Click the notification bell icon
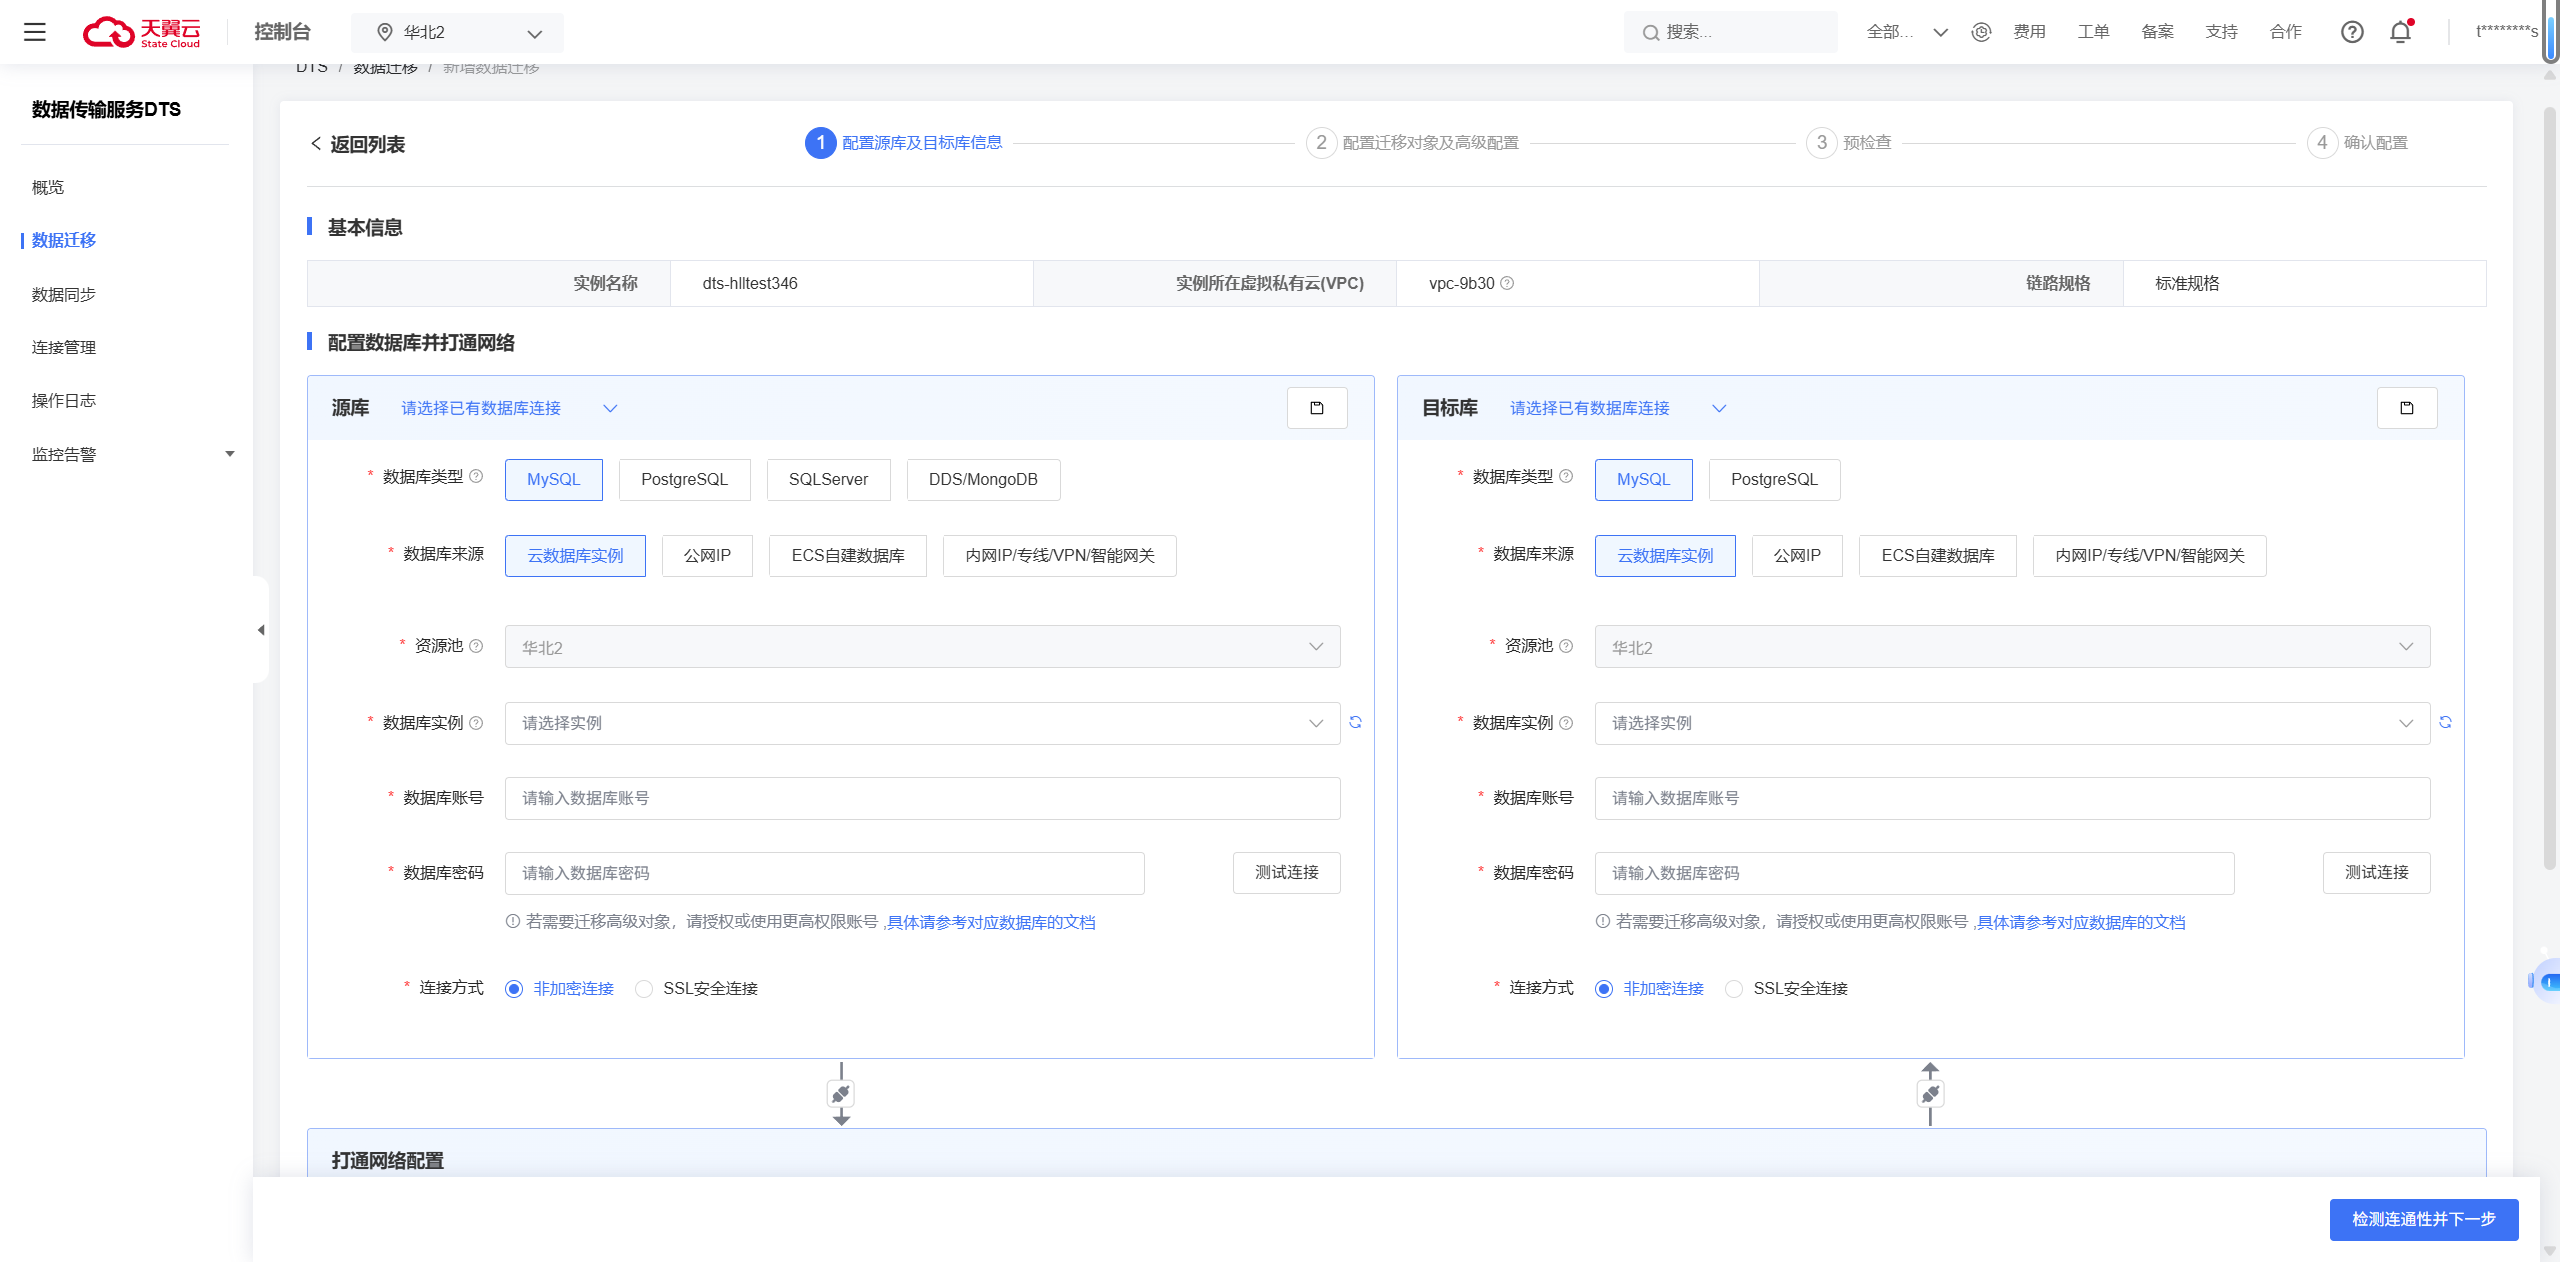Screen dimensions: 2560x1262 2400,32
